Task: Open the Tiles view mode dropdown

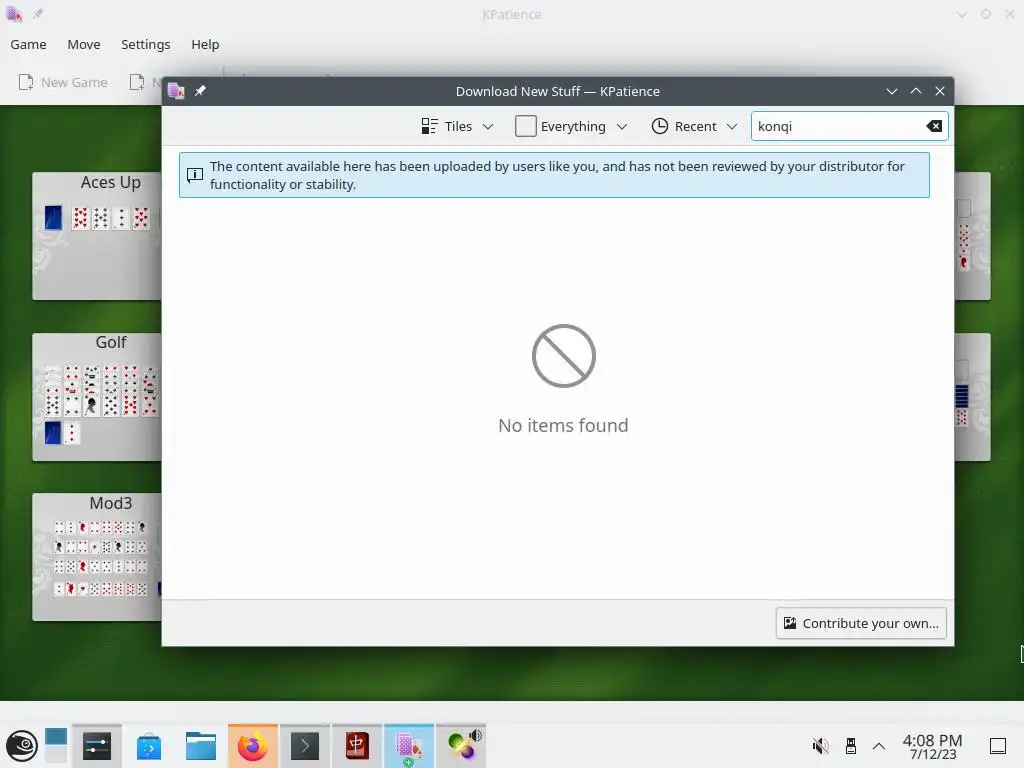Action: point(457,126)
